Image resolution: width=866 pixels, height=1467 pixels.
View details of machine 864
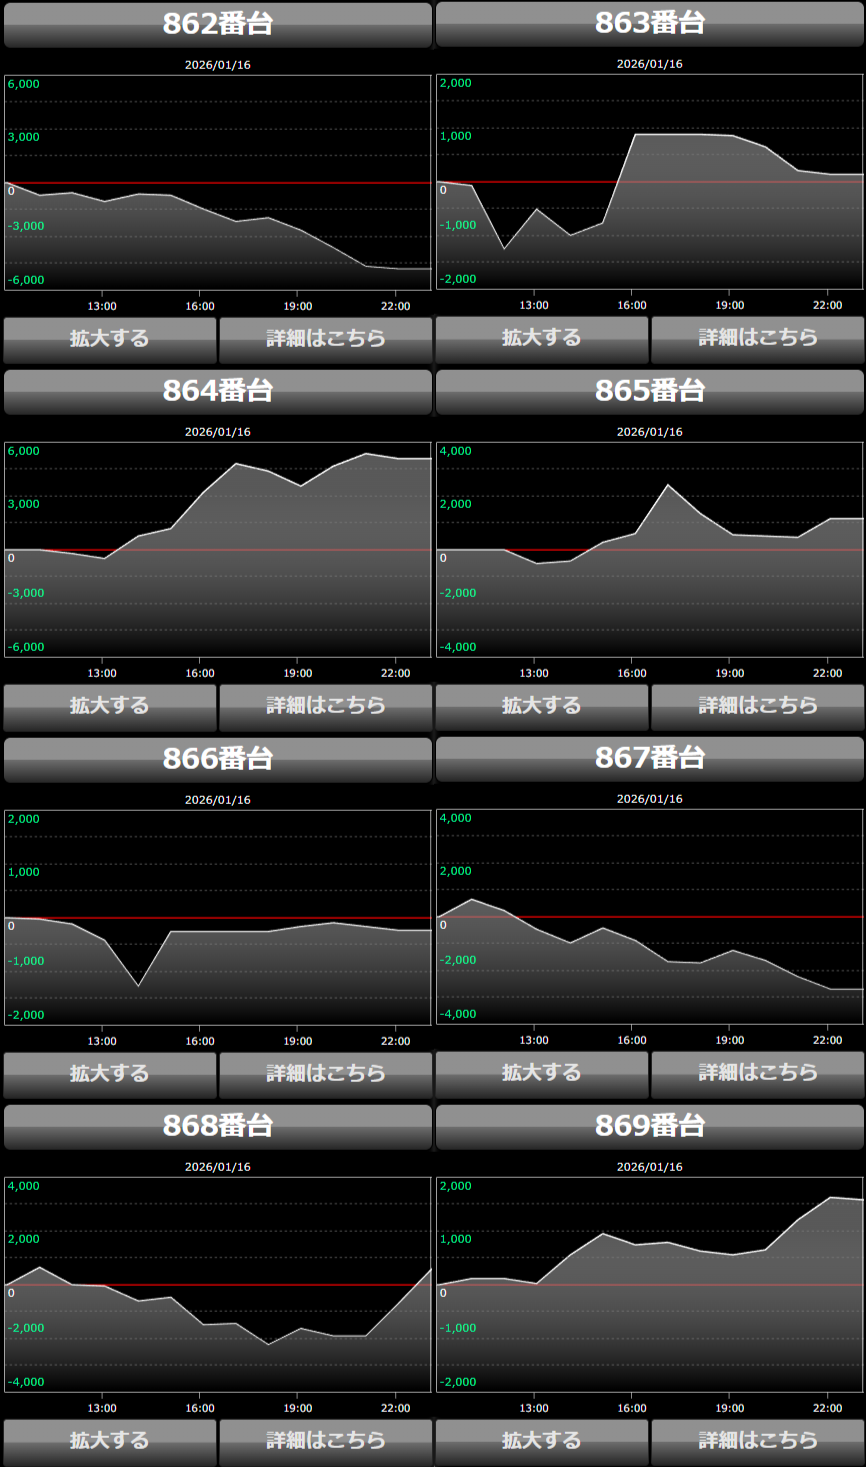[326, 707]
